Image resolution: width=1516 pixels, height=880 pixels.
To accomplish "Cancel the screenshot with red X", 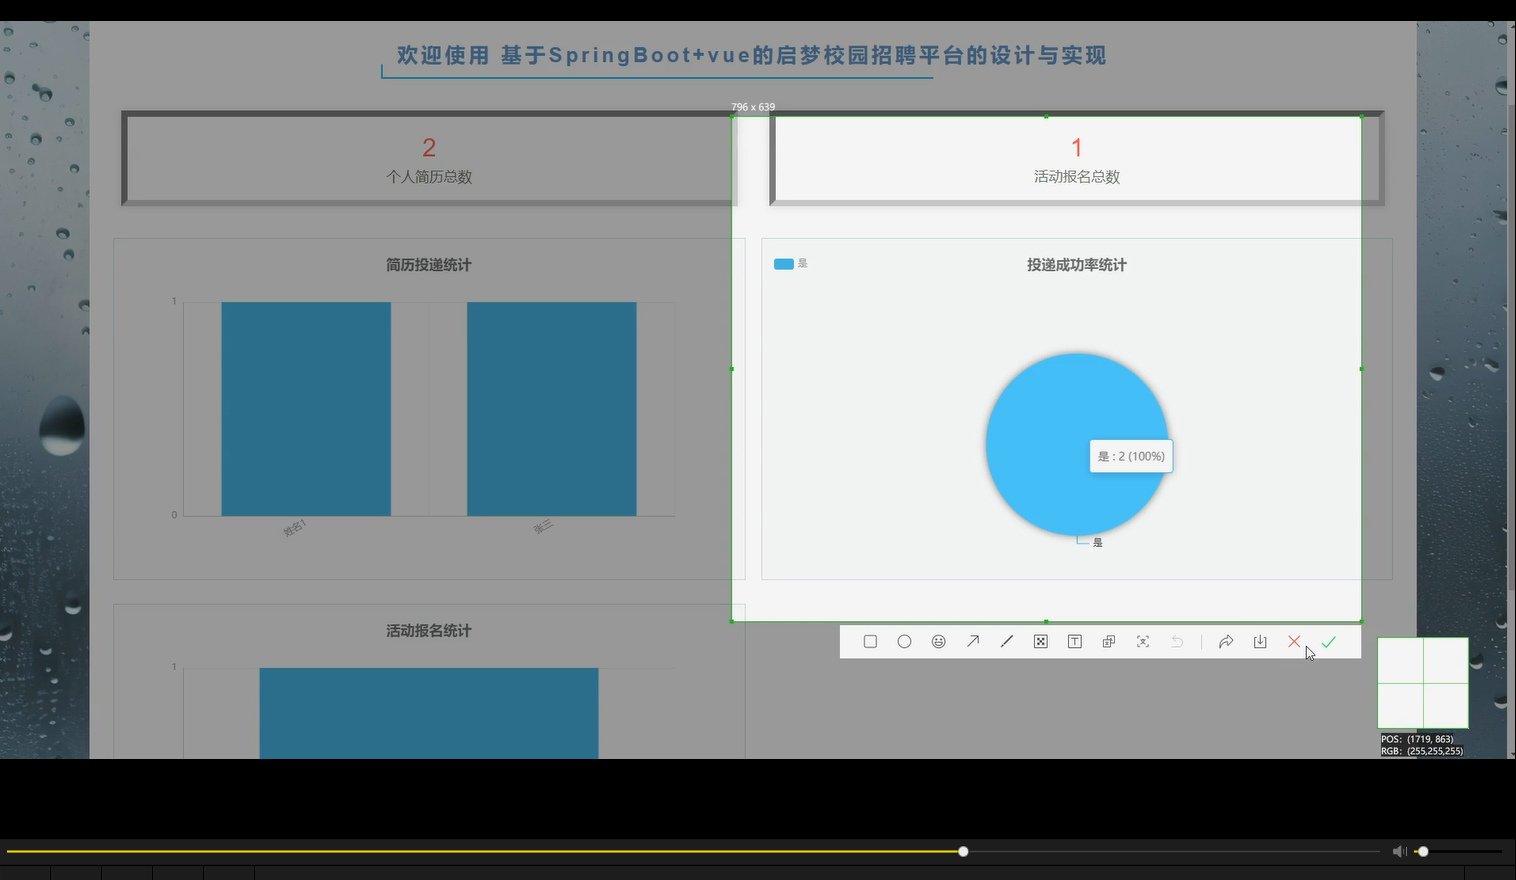I will 1294,642.
